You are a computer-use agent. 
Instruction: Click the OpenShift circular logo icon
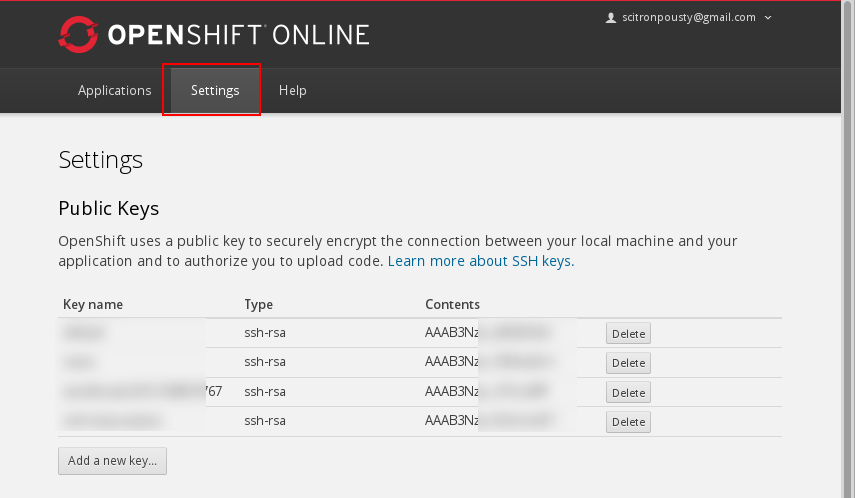point(78,35)
